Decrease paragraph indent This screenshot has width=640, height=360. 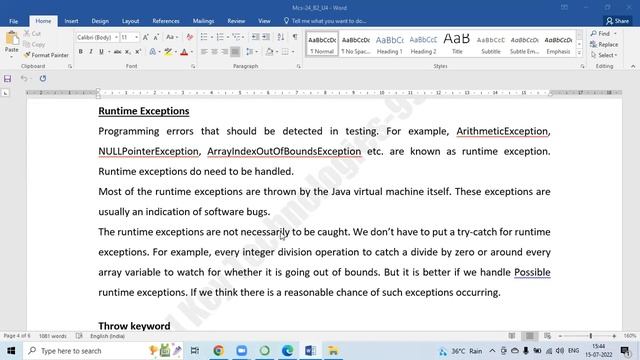pos(256,37)
